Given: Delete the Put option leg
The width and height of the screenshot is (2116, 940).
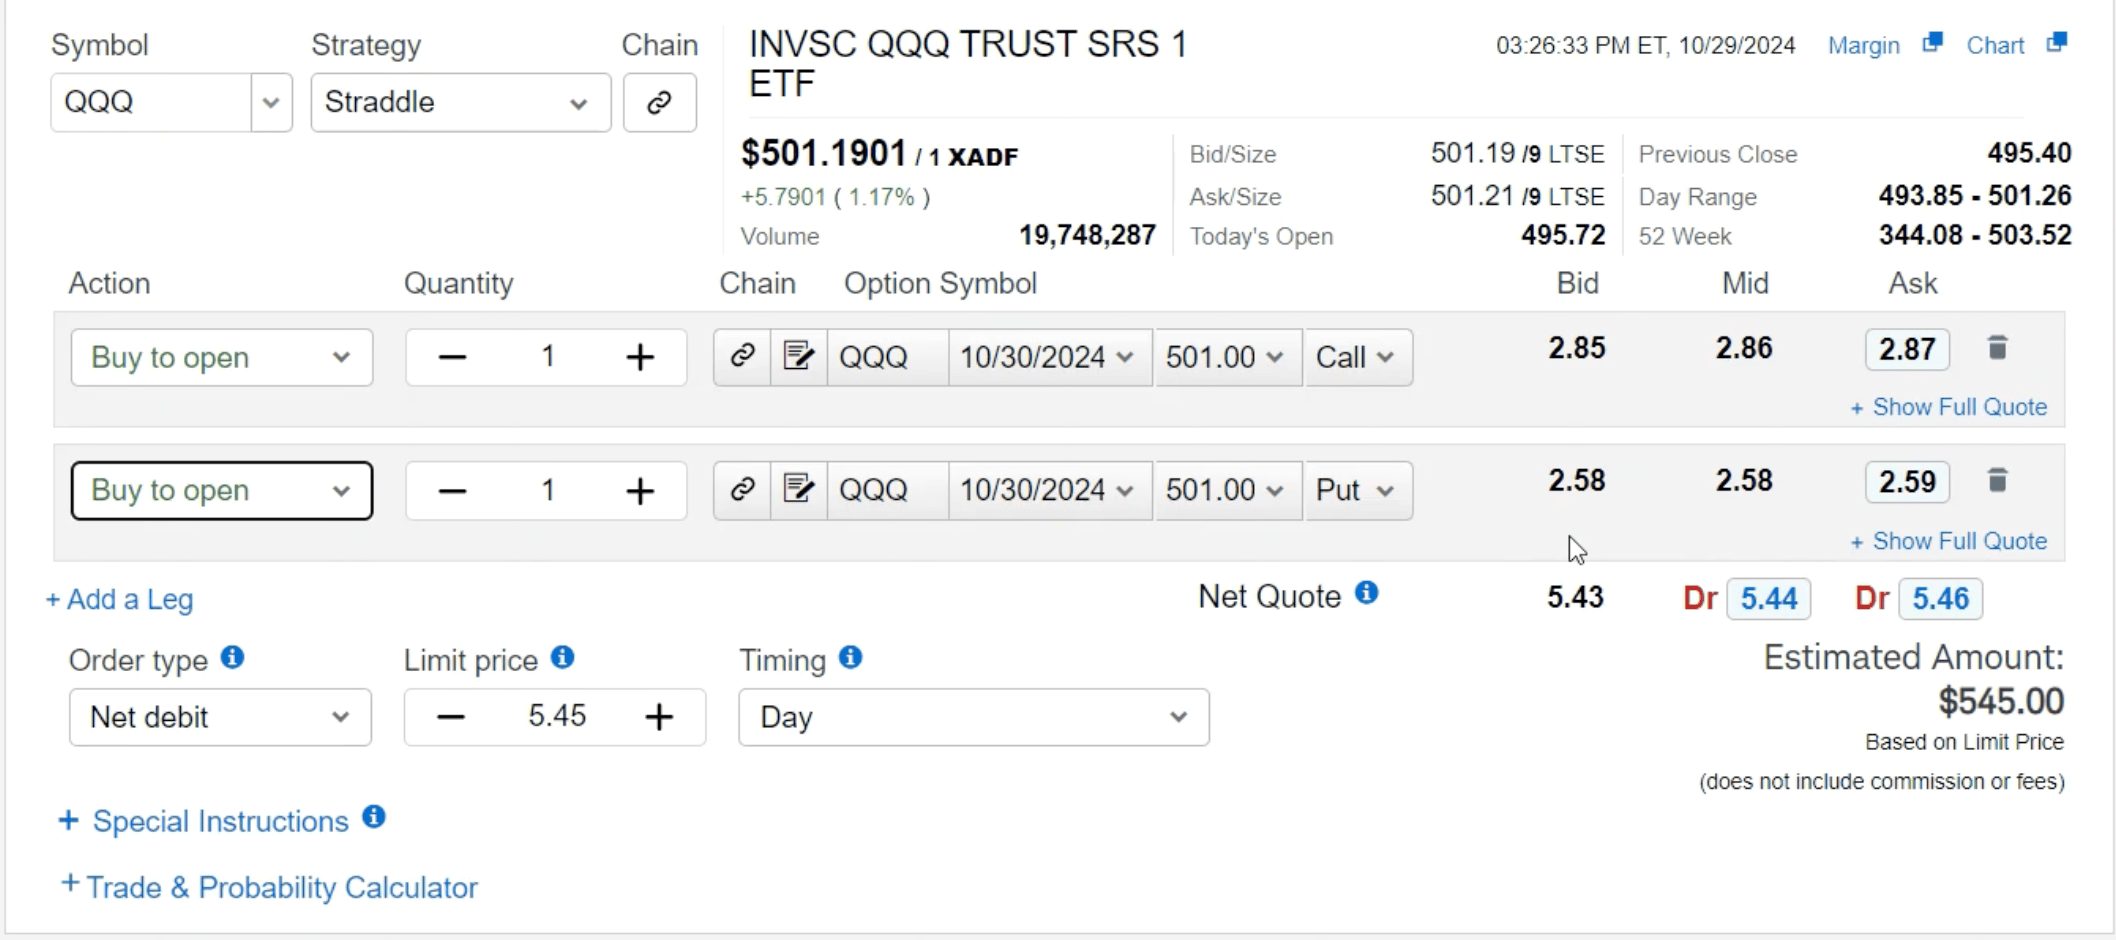Looking at the screenshot, I should point(1997,481).
